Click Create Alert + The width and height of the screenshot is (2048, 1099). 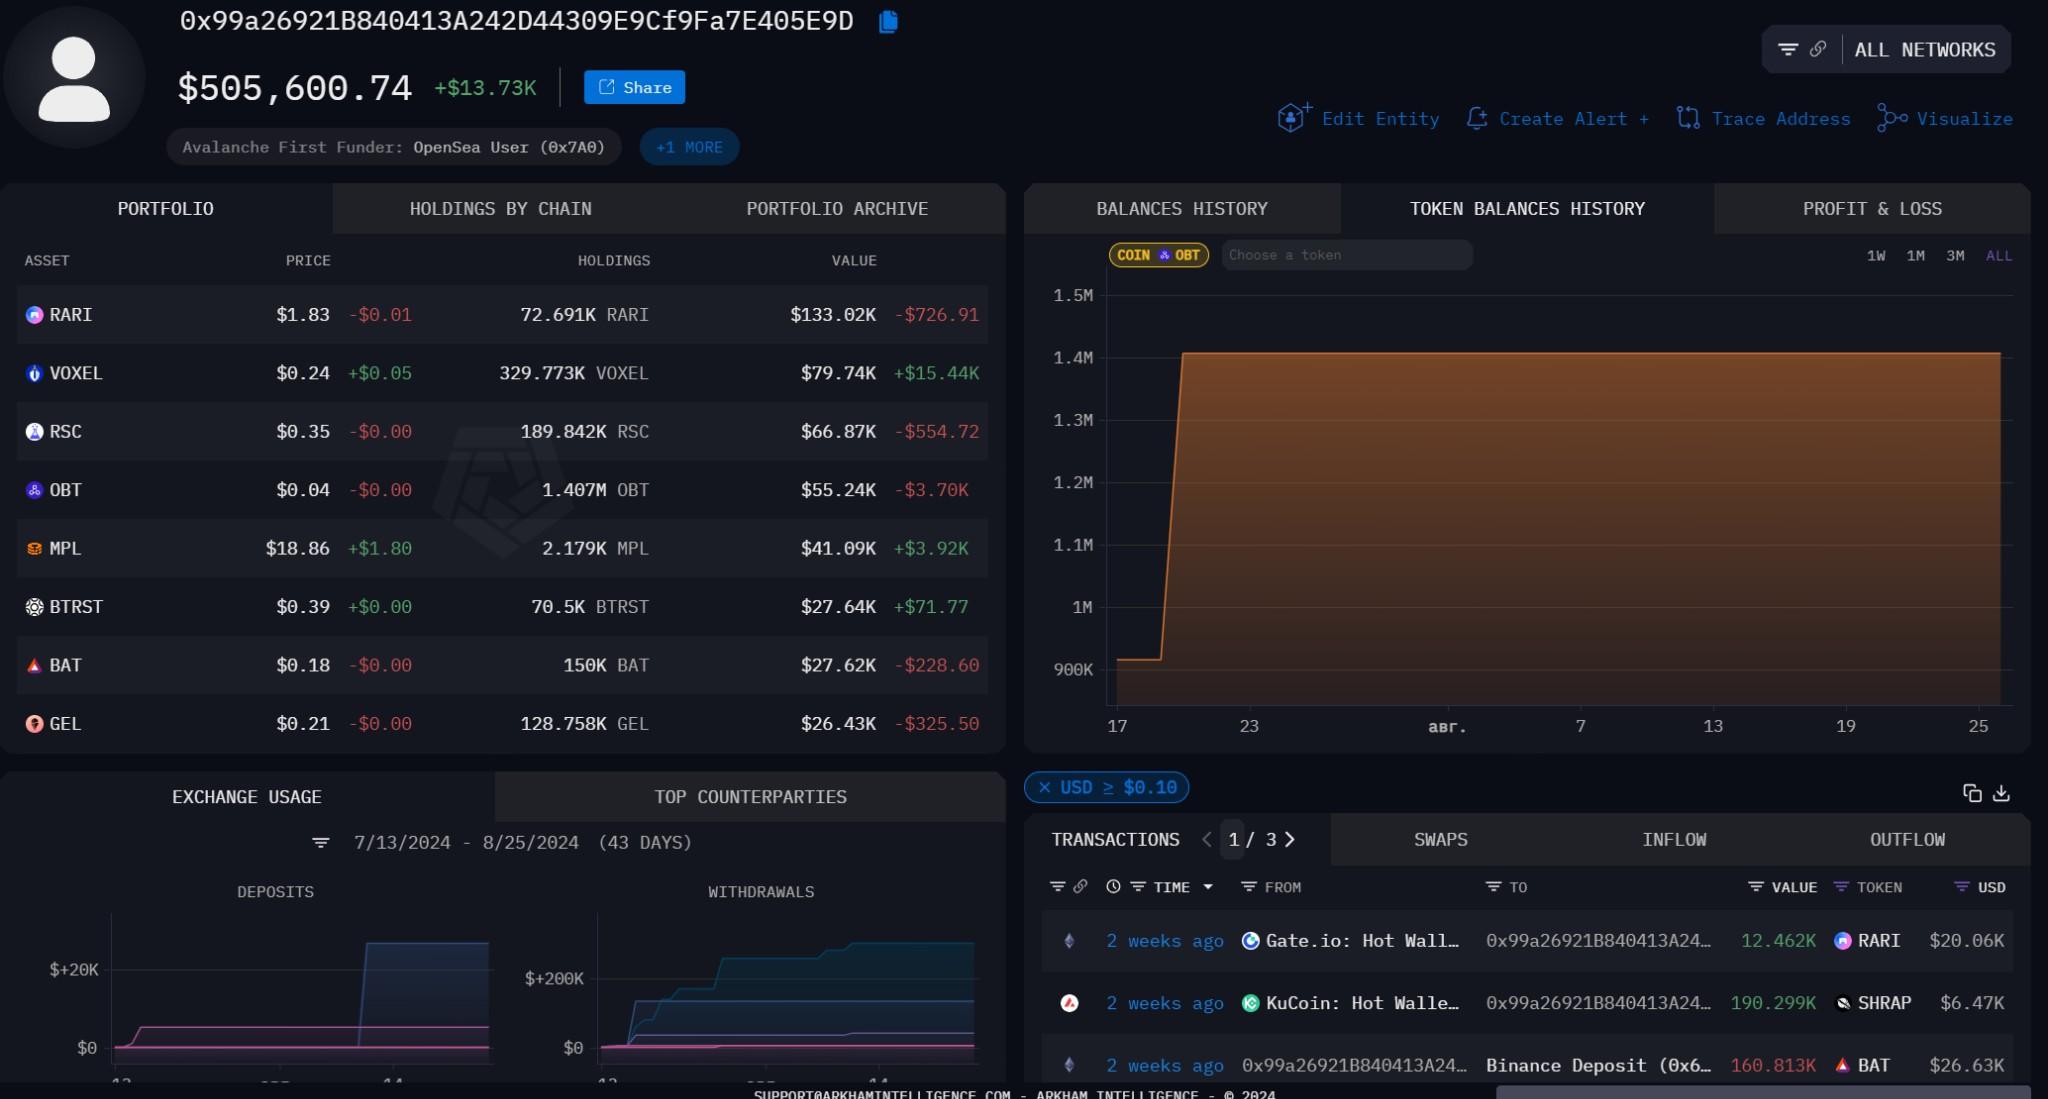(1557, 119)
